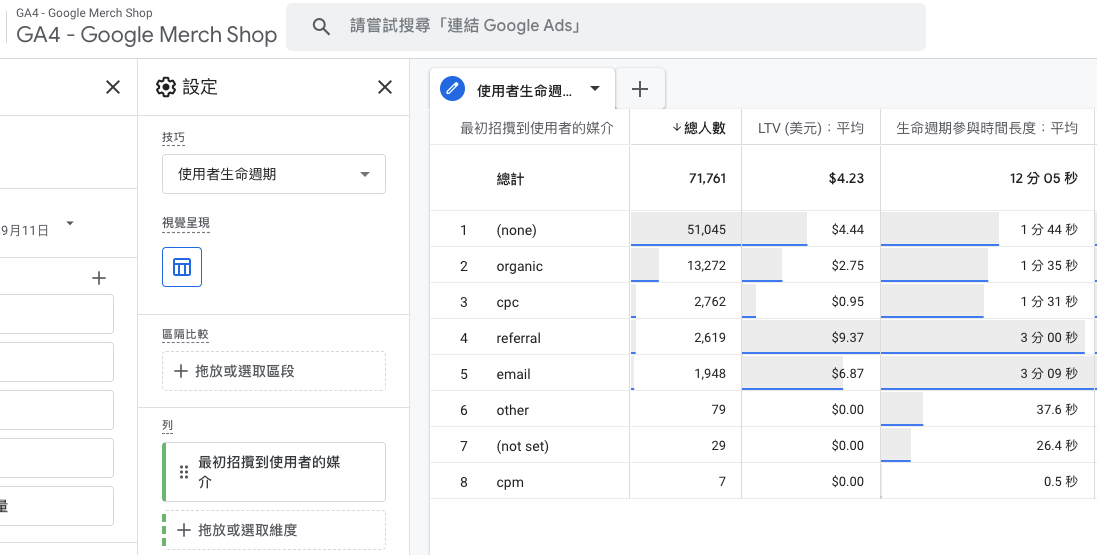This screenshot has height=555, width=1097.
Task: Open the 使用者生命週期 technique dropdown
Action: (x=274, y=174)
